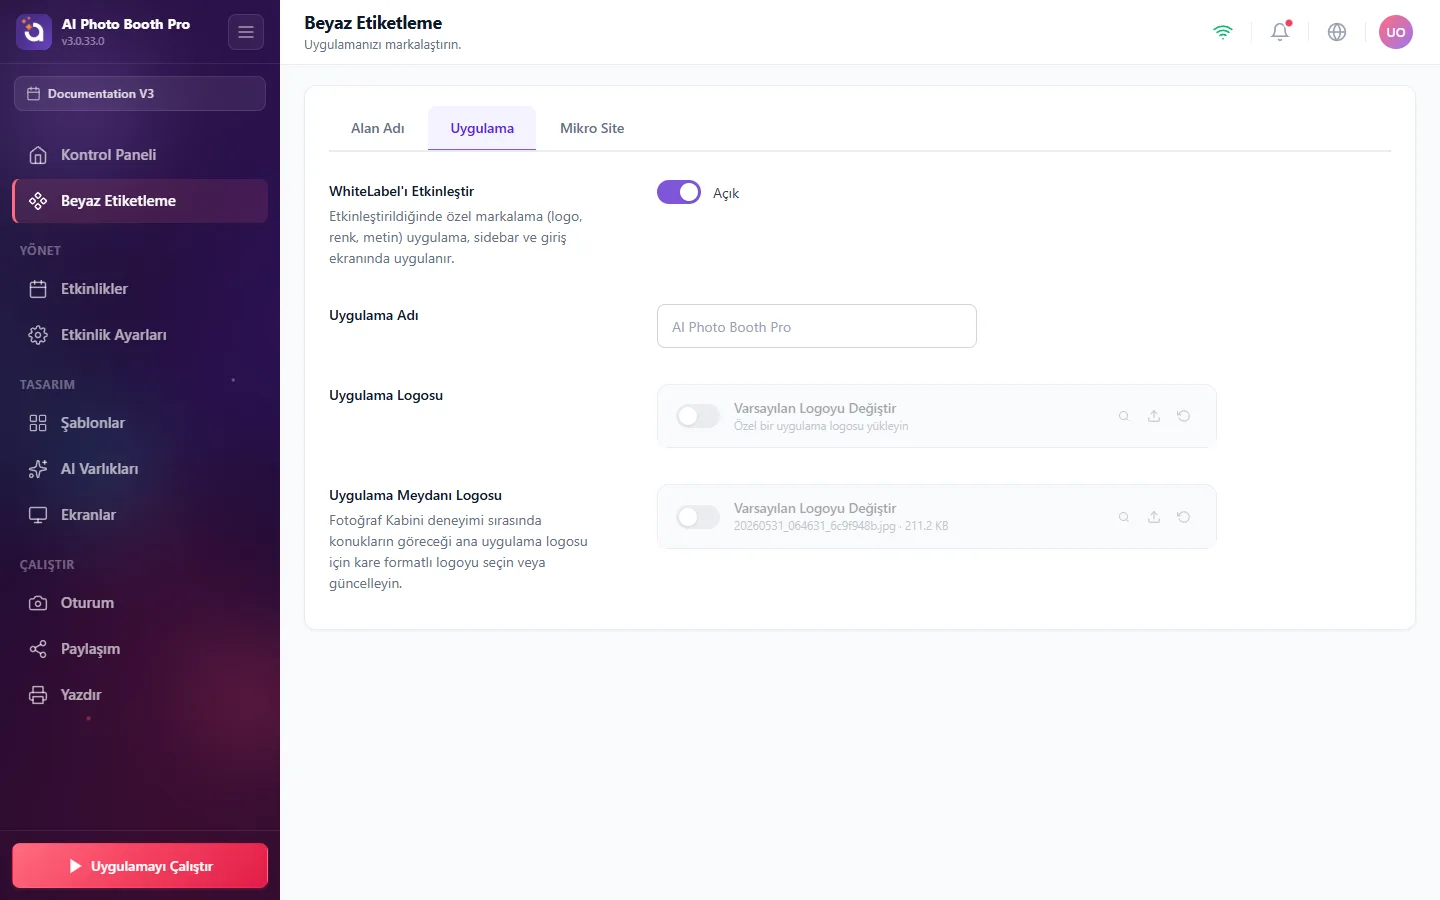Viewport: 1440px width, 900px height.
Task: Click the Özel bir uygulama logosu yükleyin text
Action: pyautogui.click(x=821, y=426)
